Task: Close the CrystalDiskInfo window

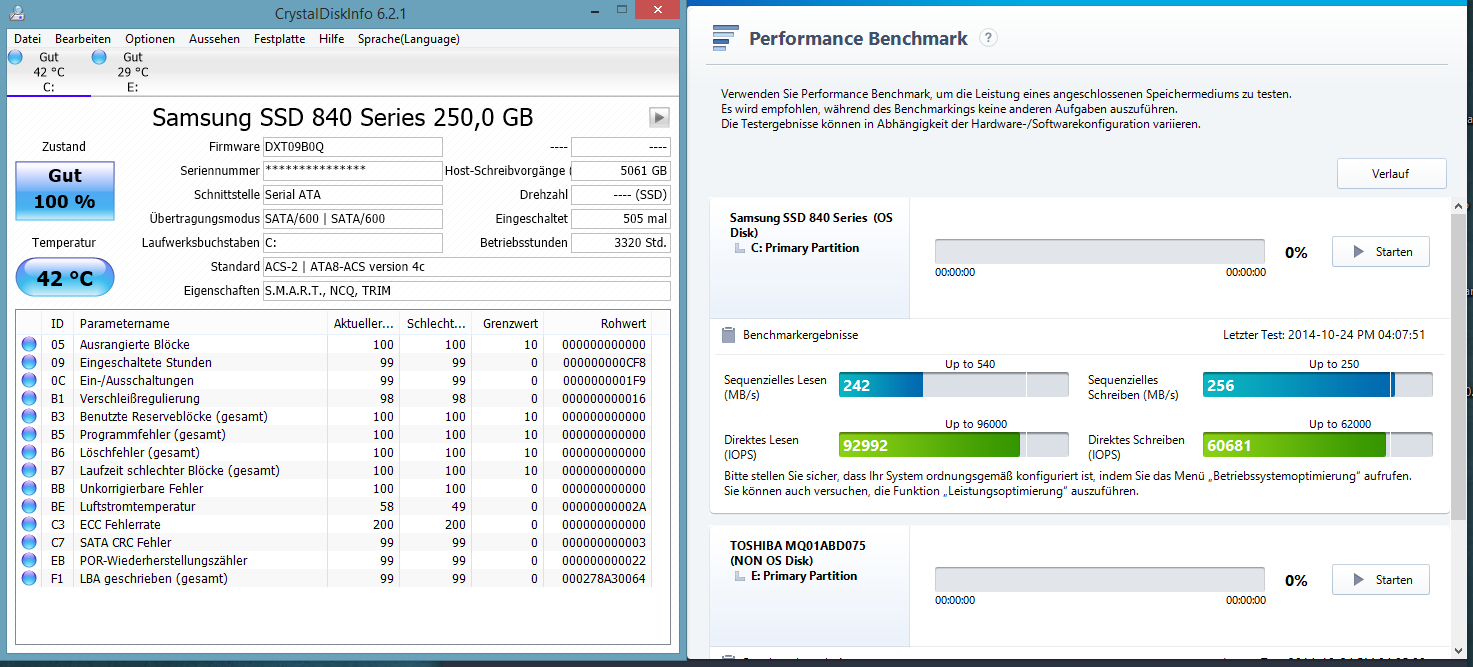Action: [x=656, y=11]
